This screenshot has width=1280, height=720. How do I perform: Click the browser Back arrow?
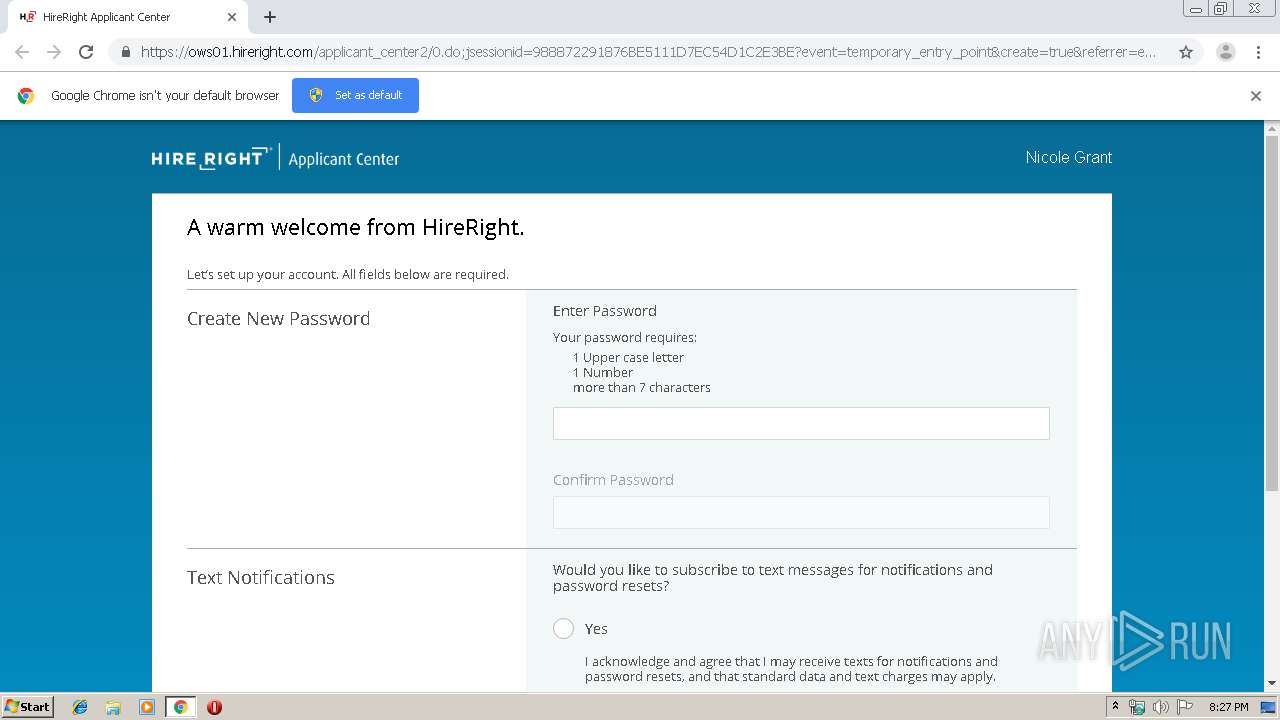coord(22,52)
